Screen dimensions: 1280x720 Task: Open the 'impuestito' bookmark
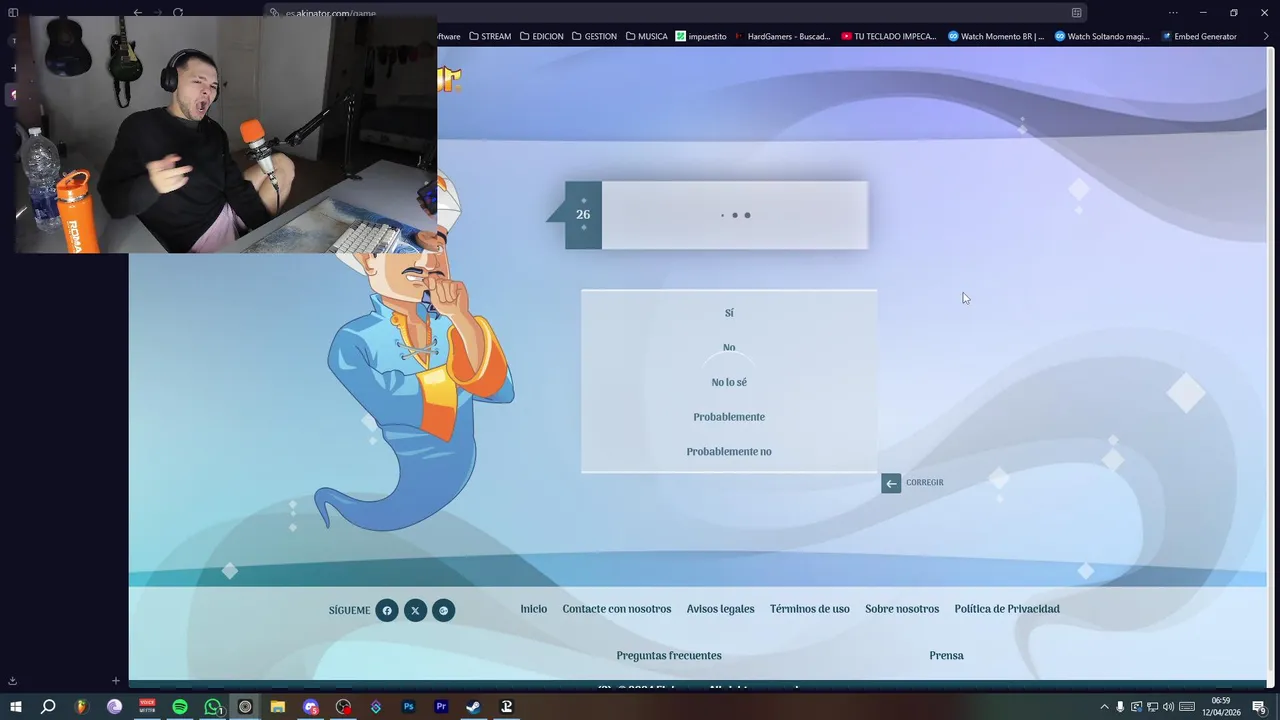click(701, 36)
